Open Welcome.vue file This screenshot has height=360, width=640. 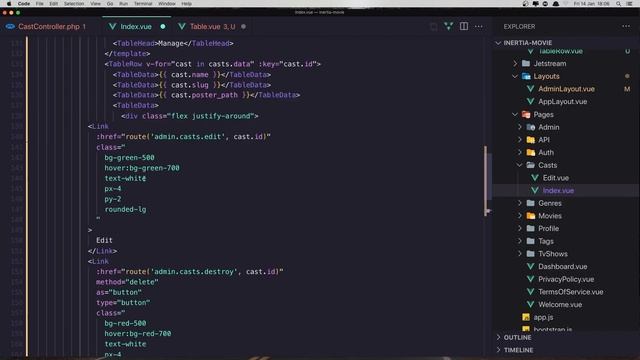coord(560,304)
